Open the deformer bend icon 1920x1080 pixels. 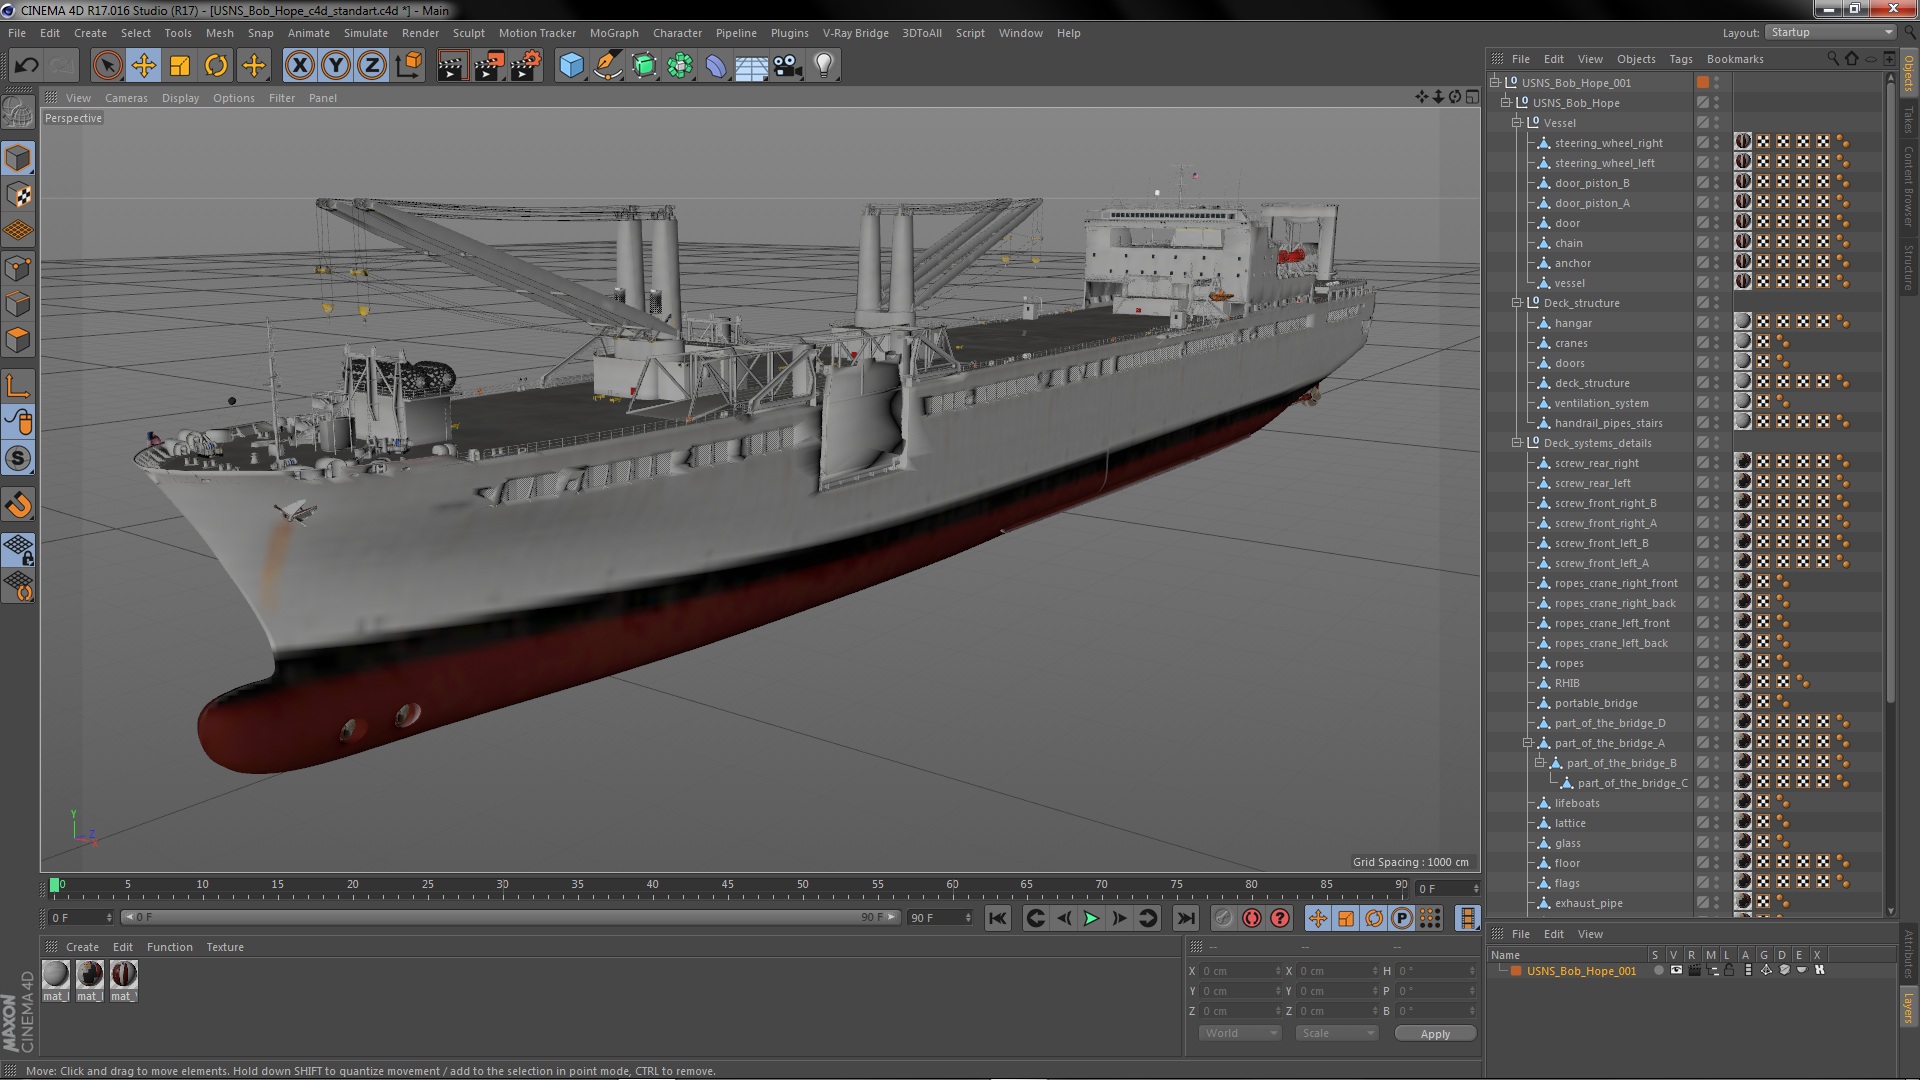pos(716,66)
